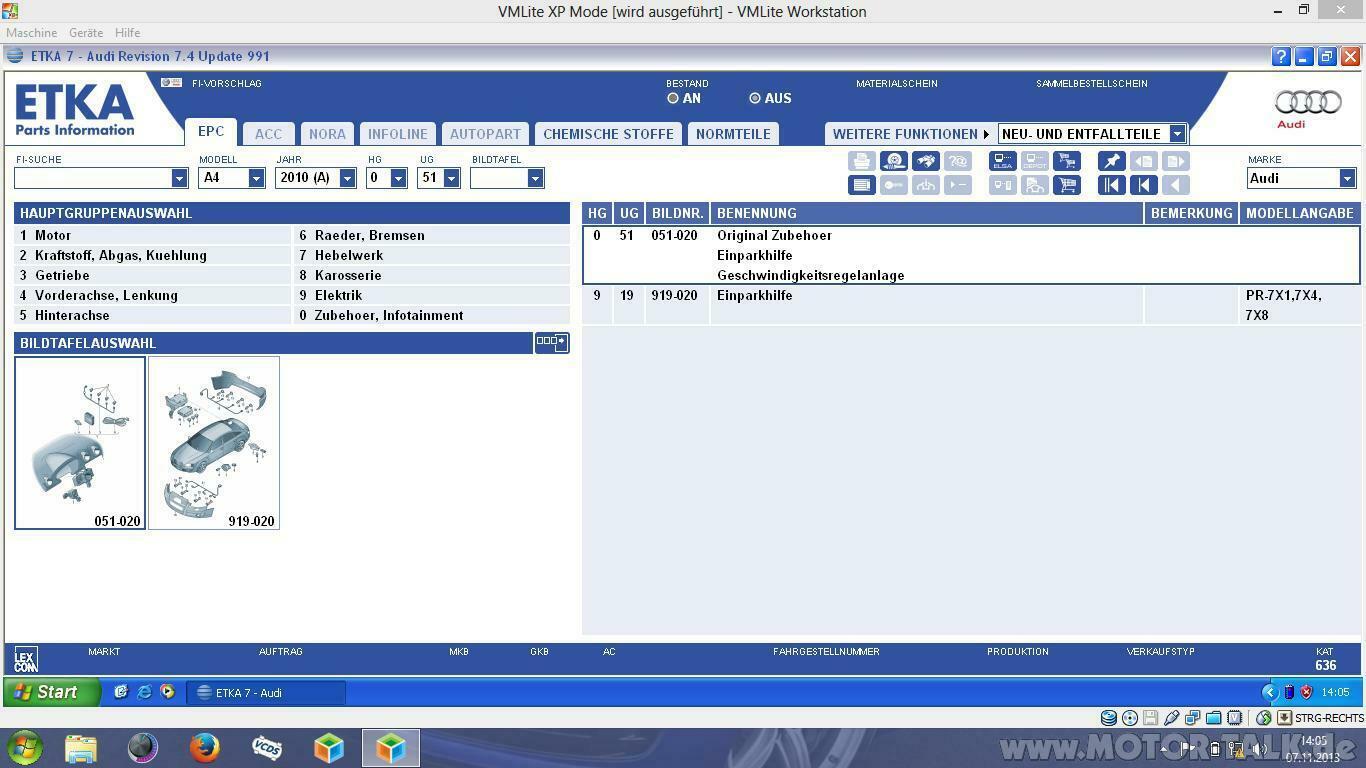Viewport: 1366px width, 768px height.
Task: Switch to the Chemische Stoffe tab
Action: click(x=608, y=134)
